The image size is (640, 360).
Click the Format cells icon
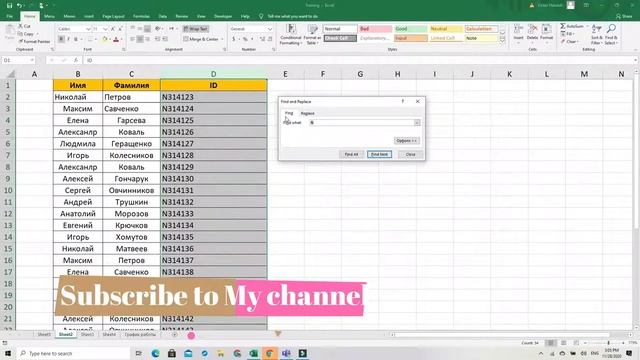546,32
